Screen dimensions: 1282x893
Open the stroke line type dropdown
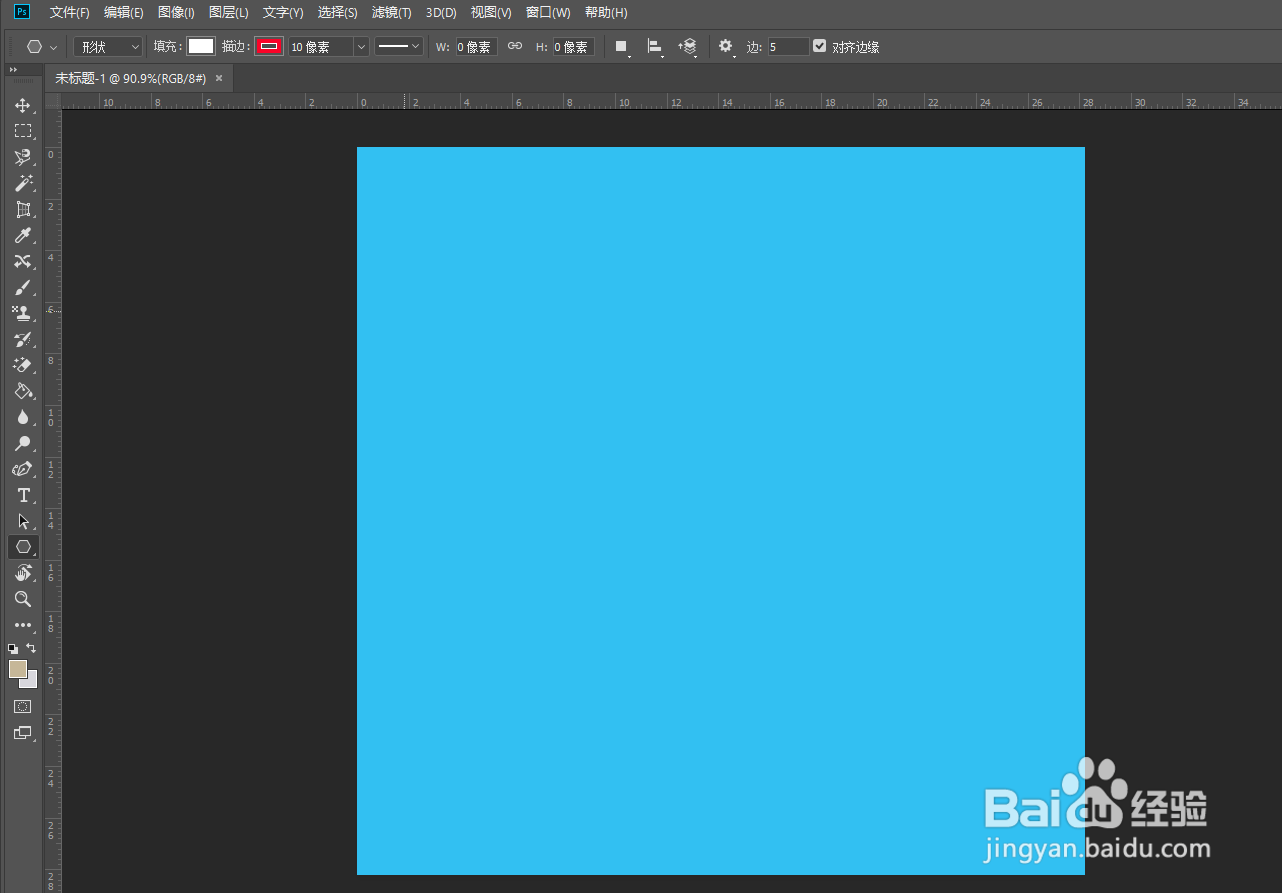pos(399,46)
